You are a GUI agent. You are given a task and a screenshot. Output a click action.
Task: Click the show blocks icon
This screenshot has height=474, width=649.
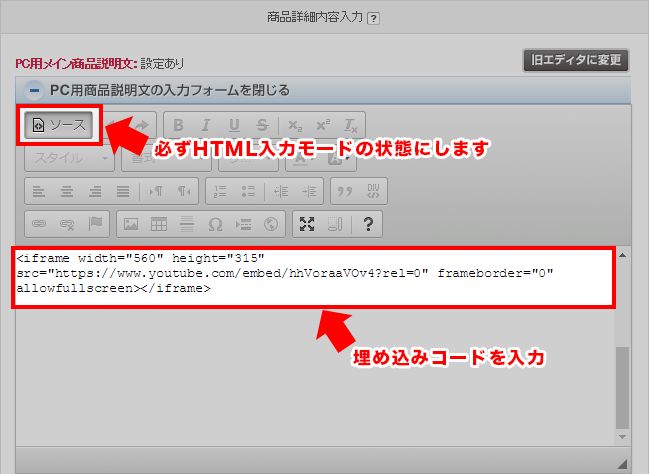(x=334, y=224)
